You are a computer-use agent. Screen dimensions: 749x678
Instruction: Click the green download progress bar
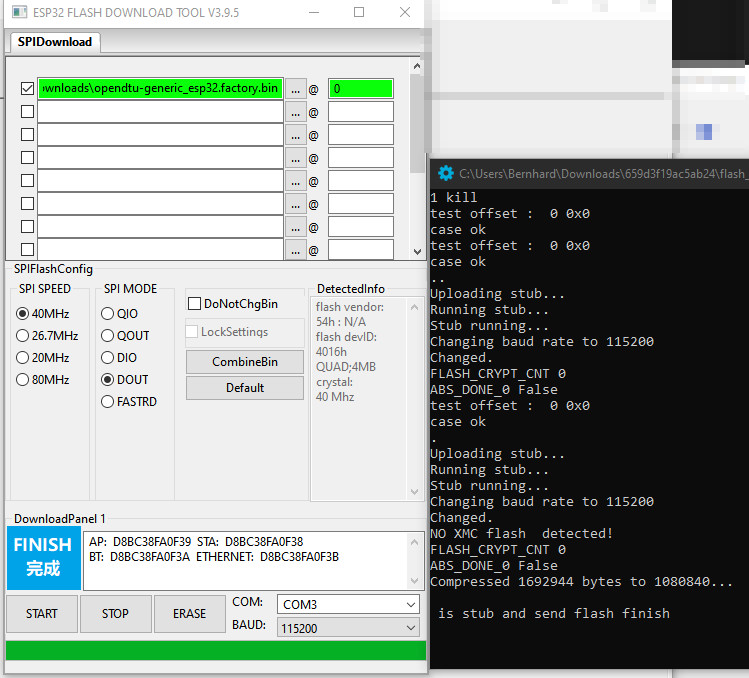click(215, 650)
